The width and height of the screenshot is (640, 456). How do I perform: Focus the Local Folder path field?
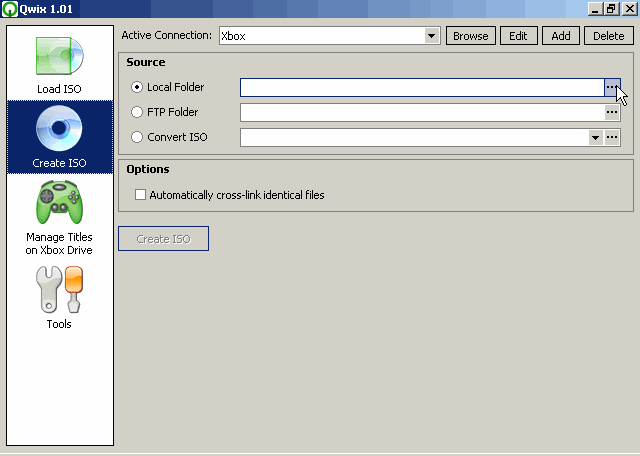click(x=422, y=87)
